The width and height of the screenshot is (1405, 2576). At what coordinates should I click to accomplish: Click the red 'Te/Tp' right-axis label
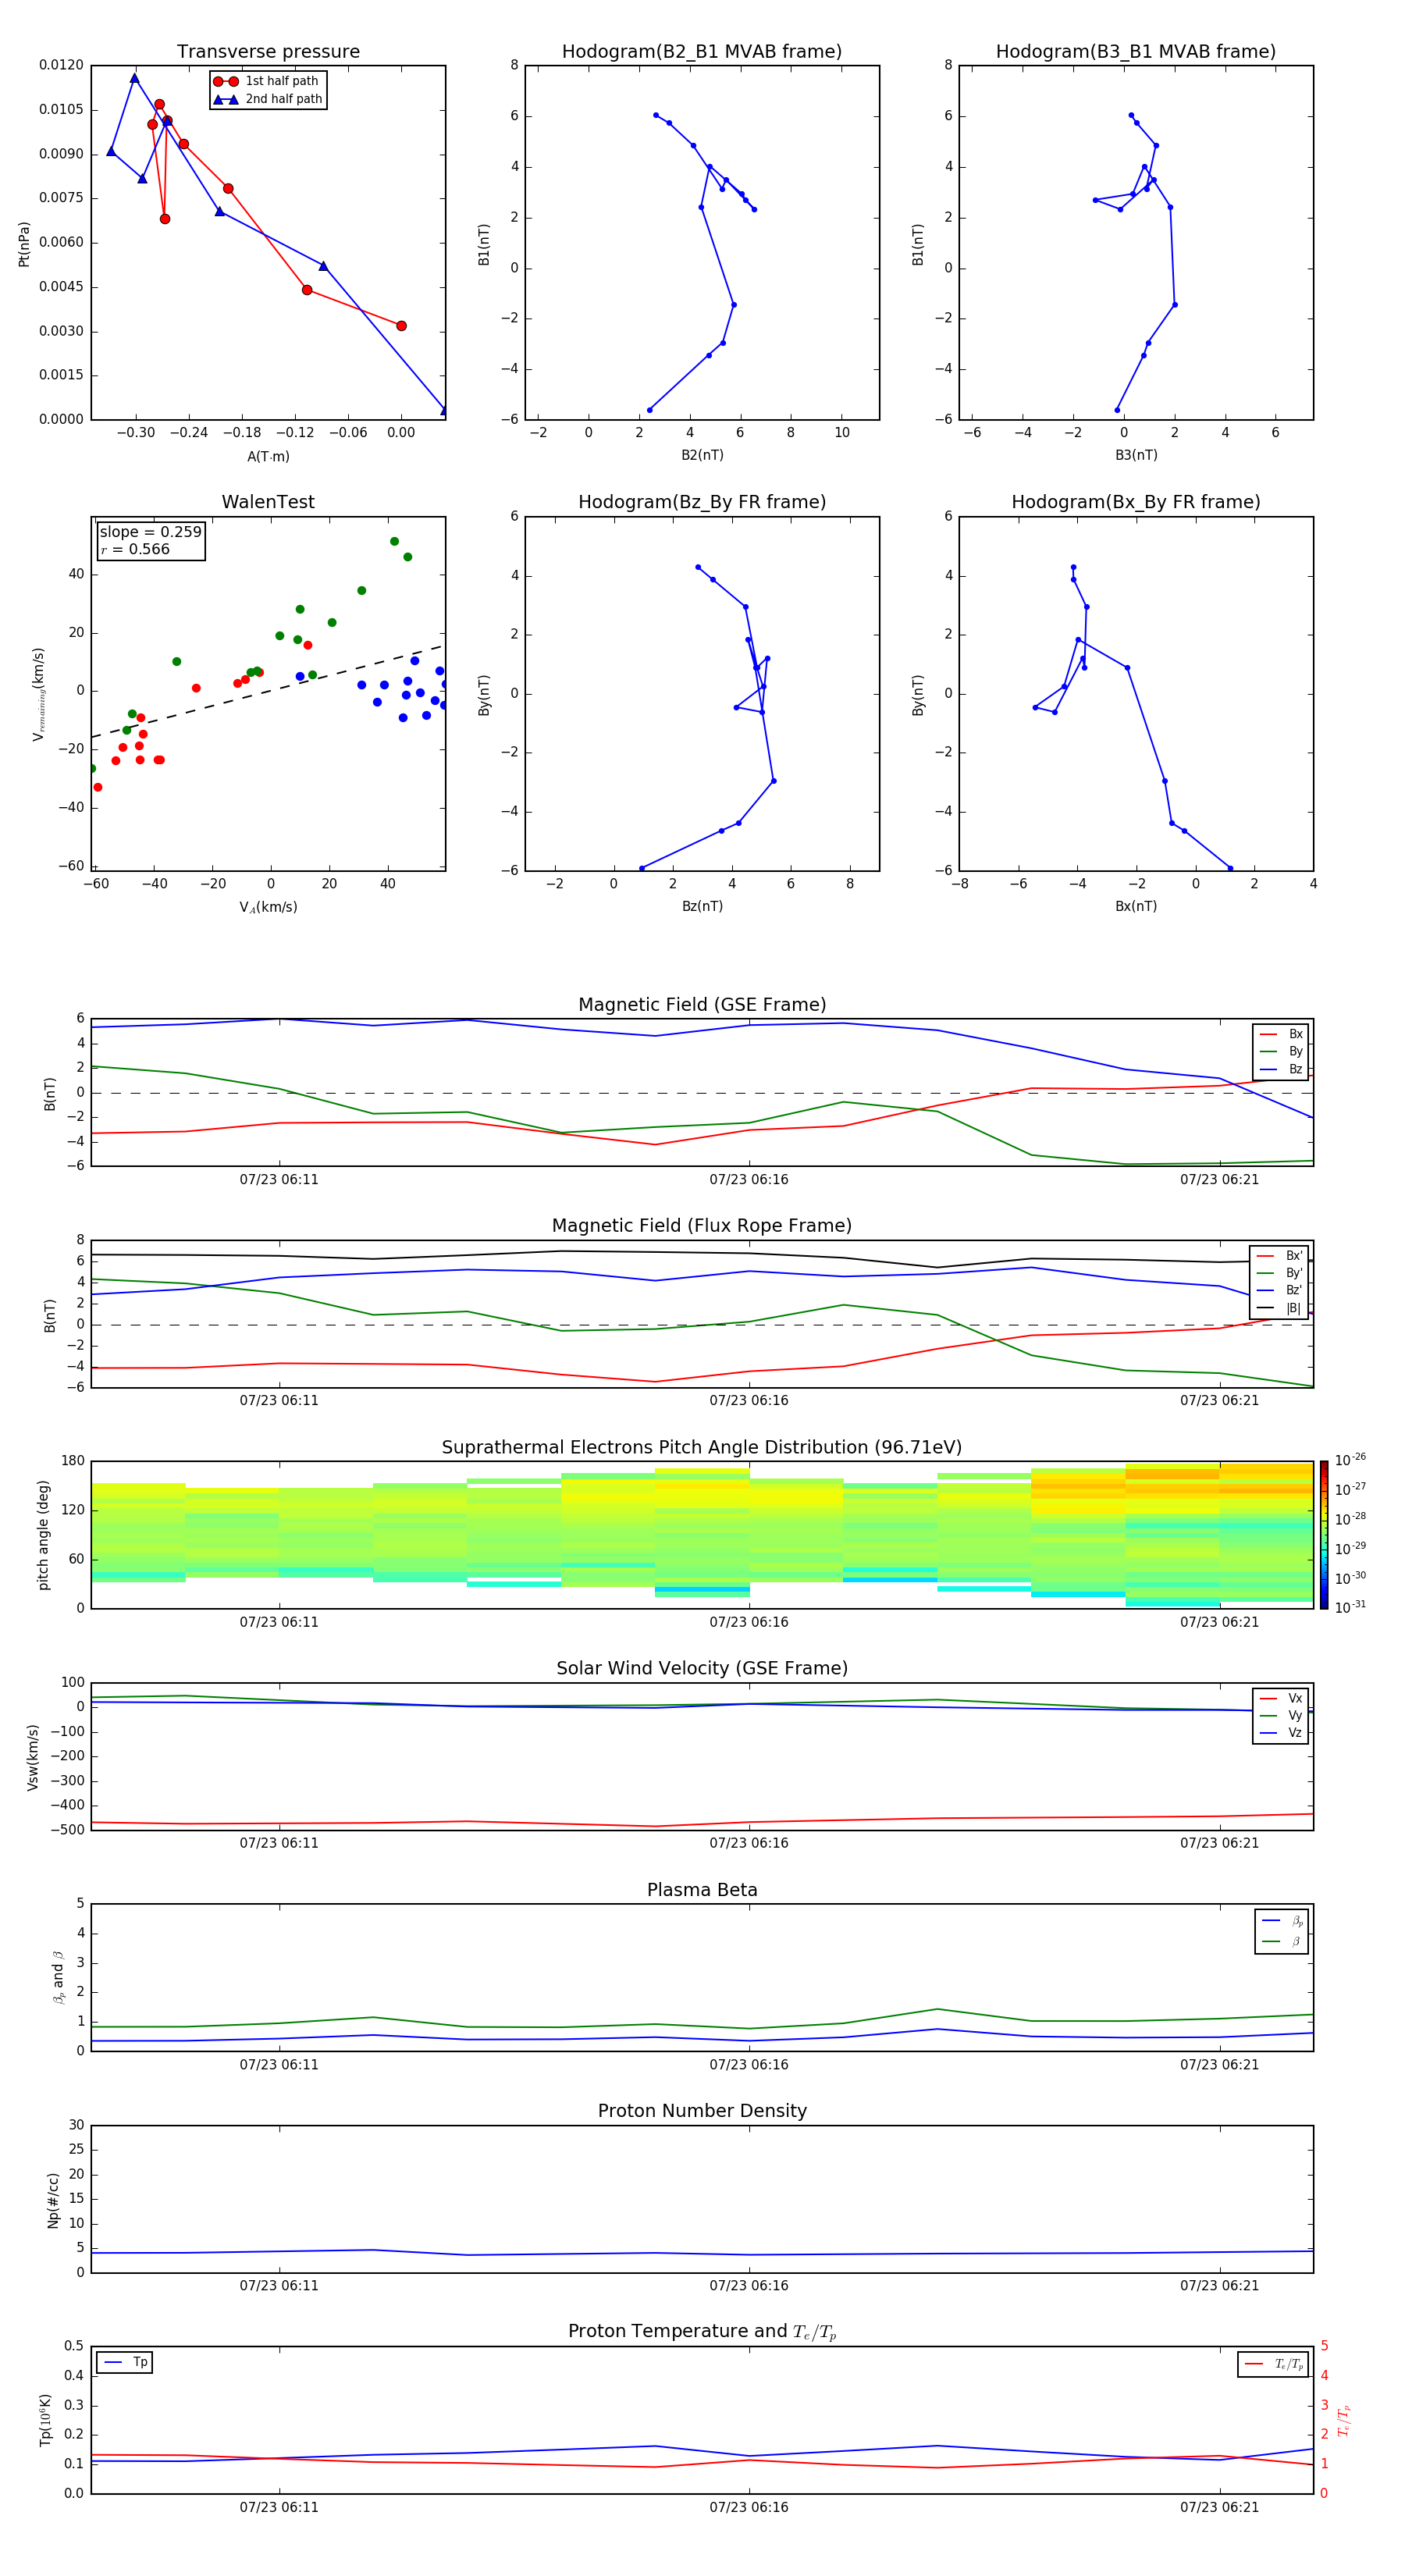[1345, 2420]
